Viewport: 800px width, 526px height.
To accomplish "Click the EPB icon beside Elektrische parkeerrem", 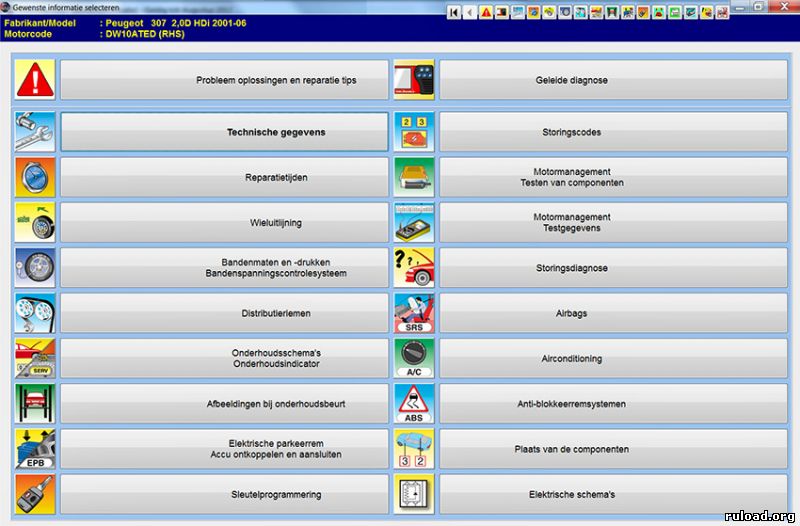I will [x=35, y=449].
